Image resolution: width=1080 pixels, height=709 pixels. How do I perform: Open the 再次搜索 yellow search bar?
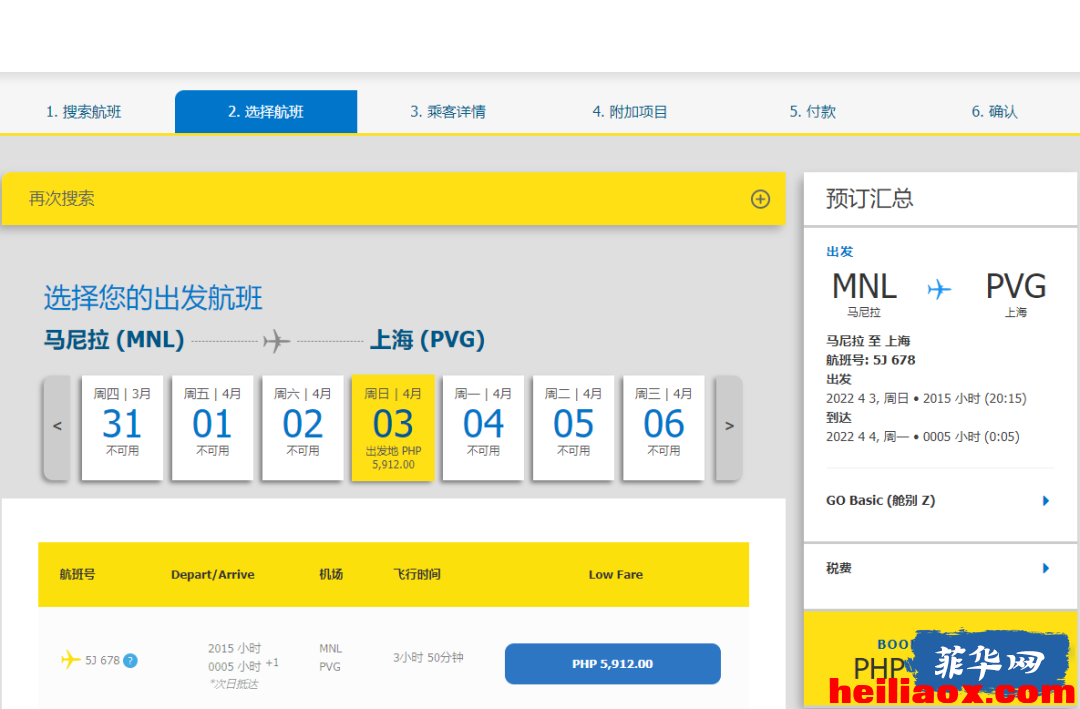[x=393, y=198]
